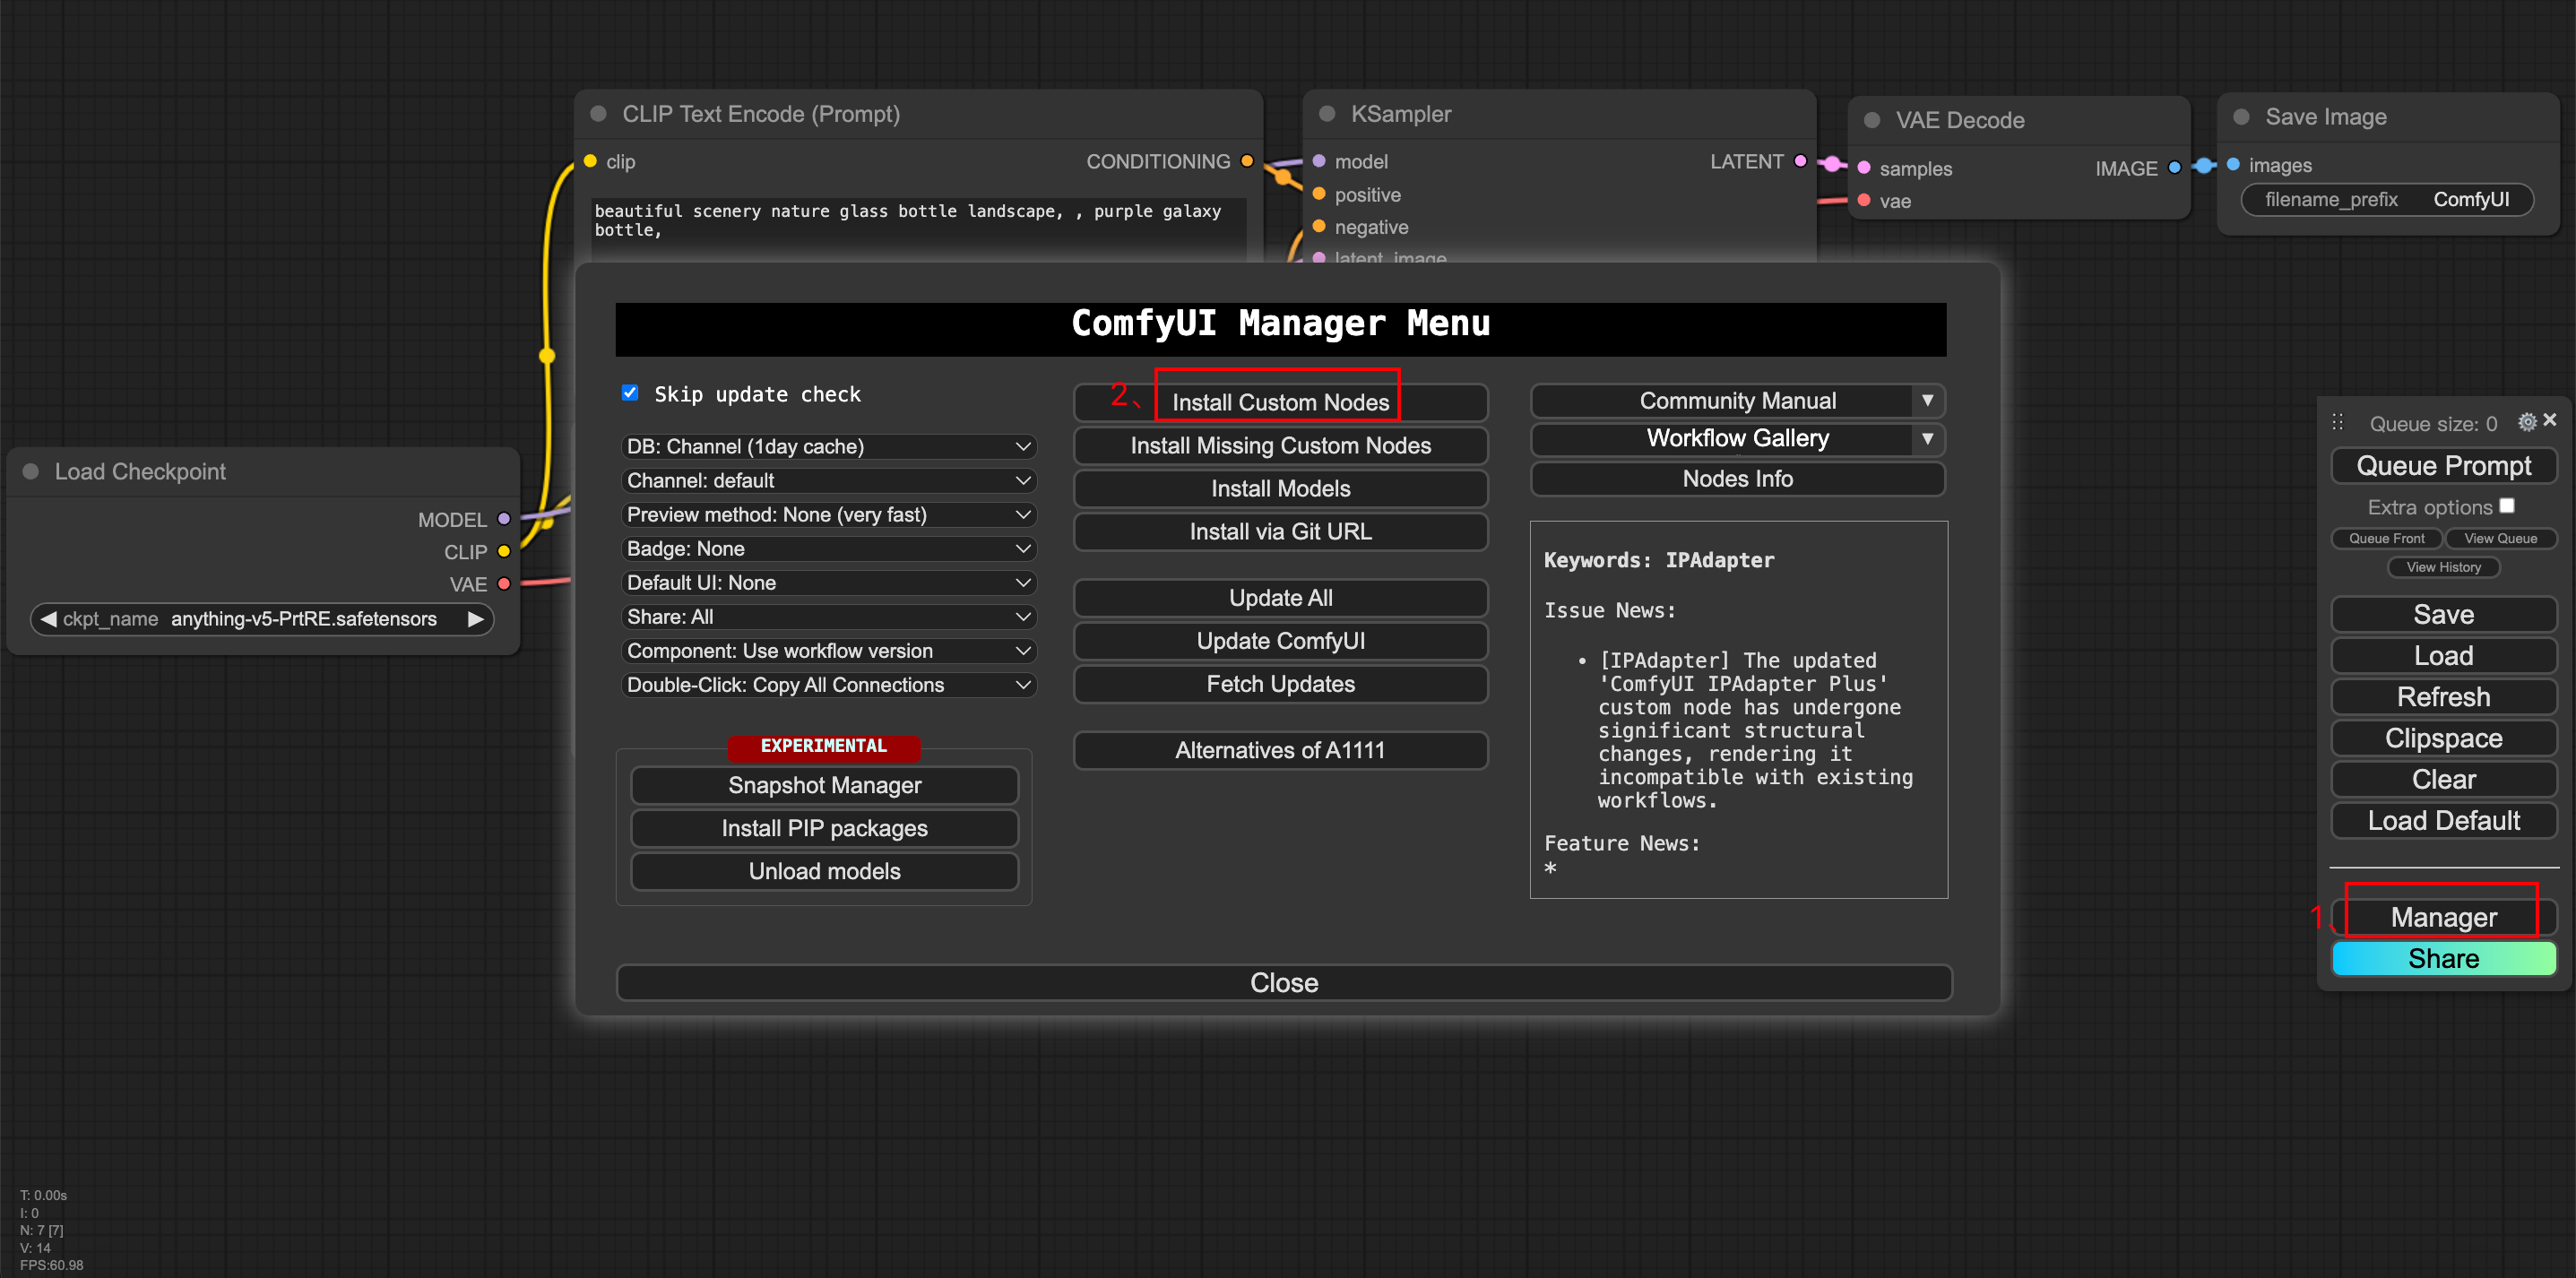Viewport: 2576px width, 1278px height.
Task: Click the Save Image node collapse dot
Action: pyautogui.click(x=2241, y=117)
